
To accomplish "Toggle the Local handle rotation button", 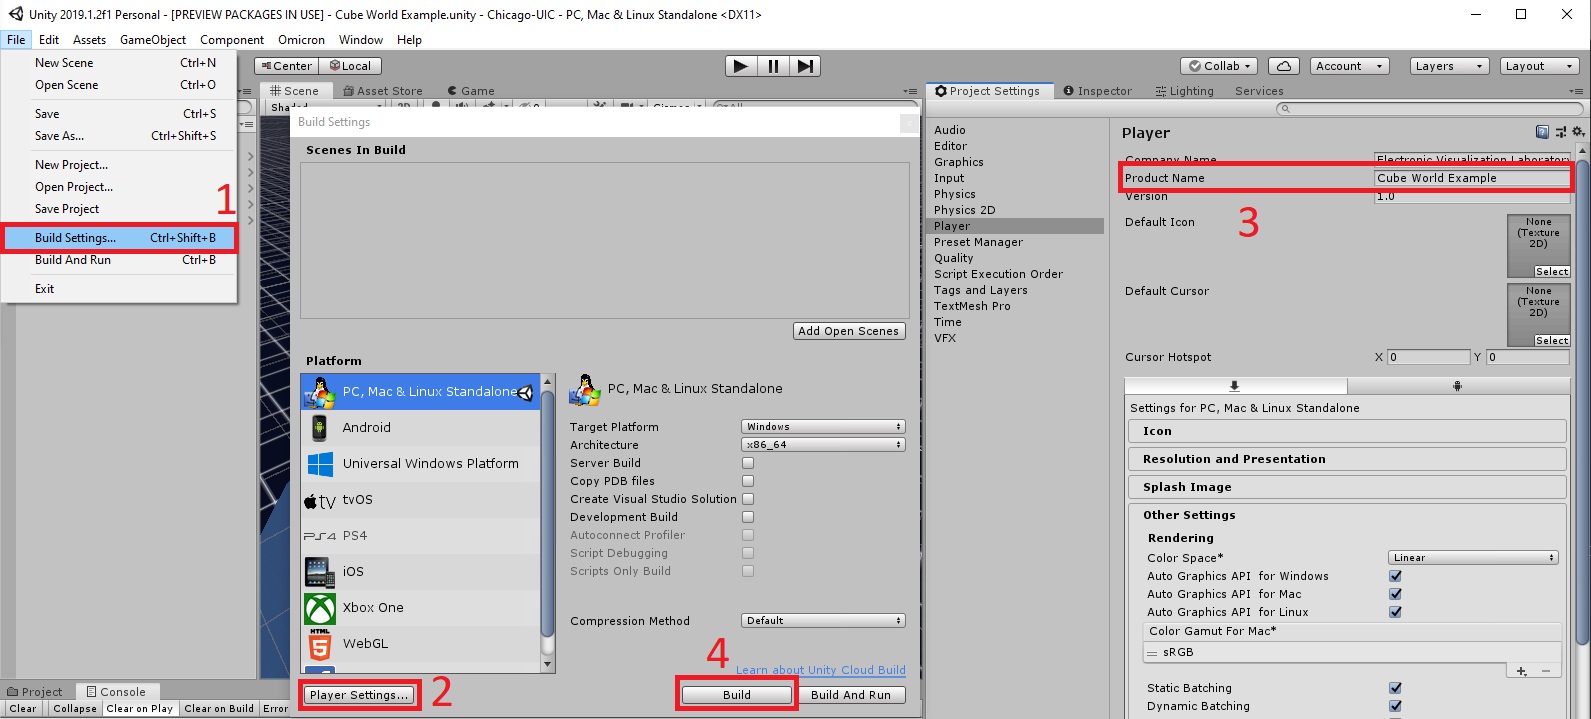I will point(351,66).
